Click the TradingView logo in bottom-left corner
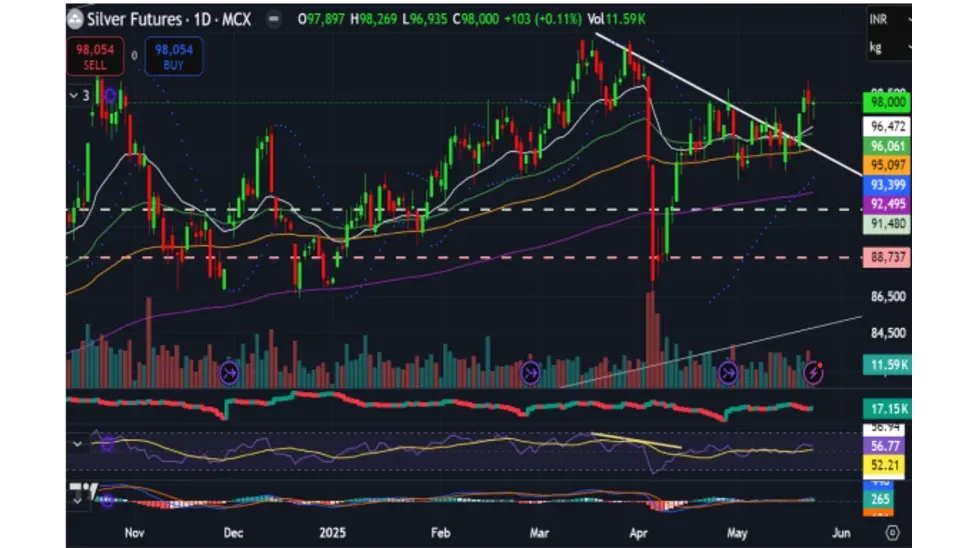 [x=83, y=490]
